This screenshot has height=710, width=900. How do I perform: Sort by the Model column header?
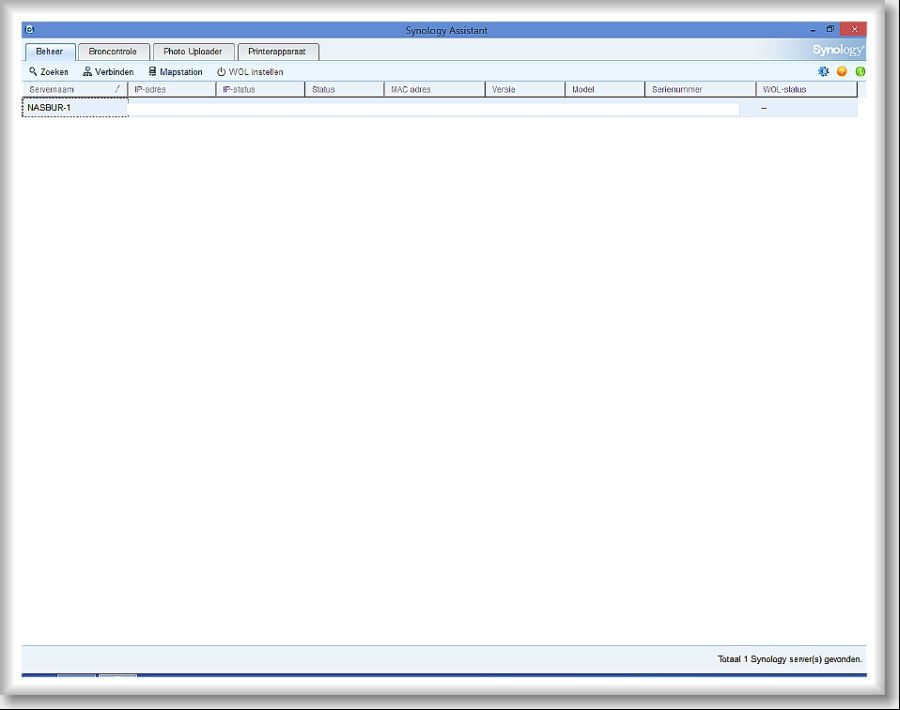click(x=605, y=90)
